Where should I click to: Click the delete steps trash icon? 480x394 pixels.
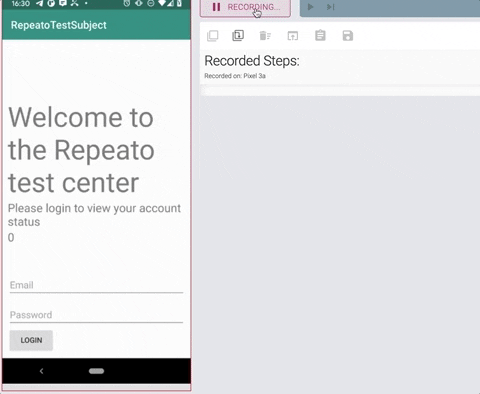click(x=265, y=35)
